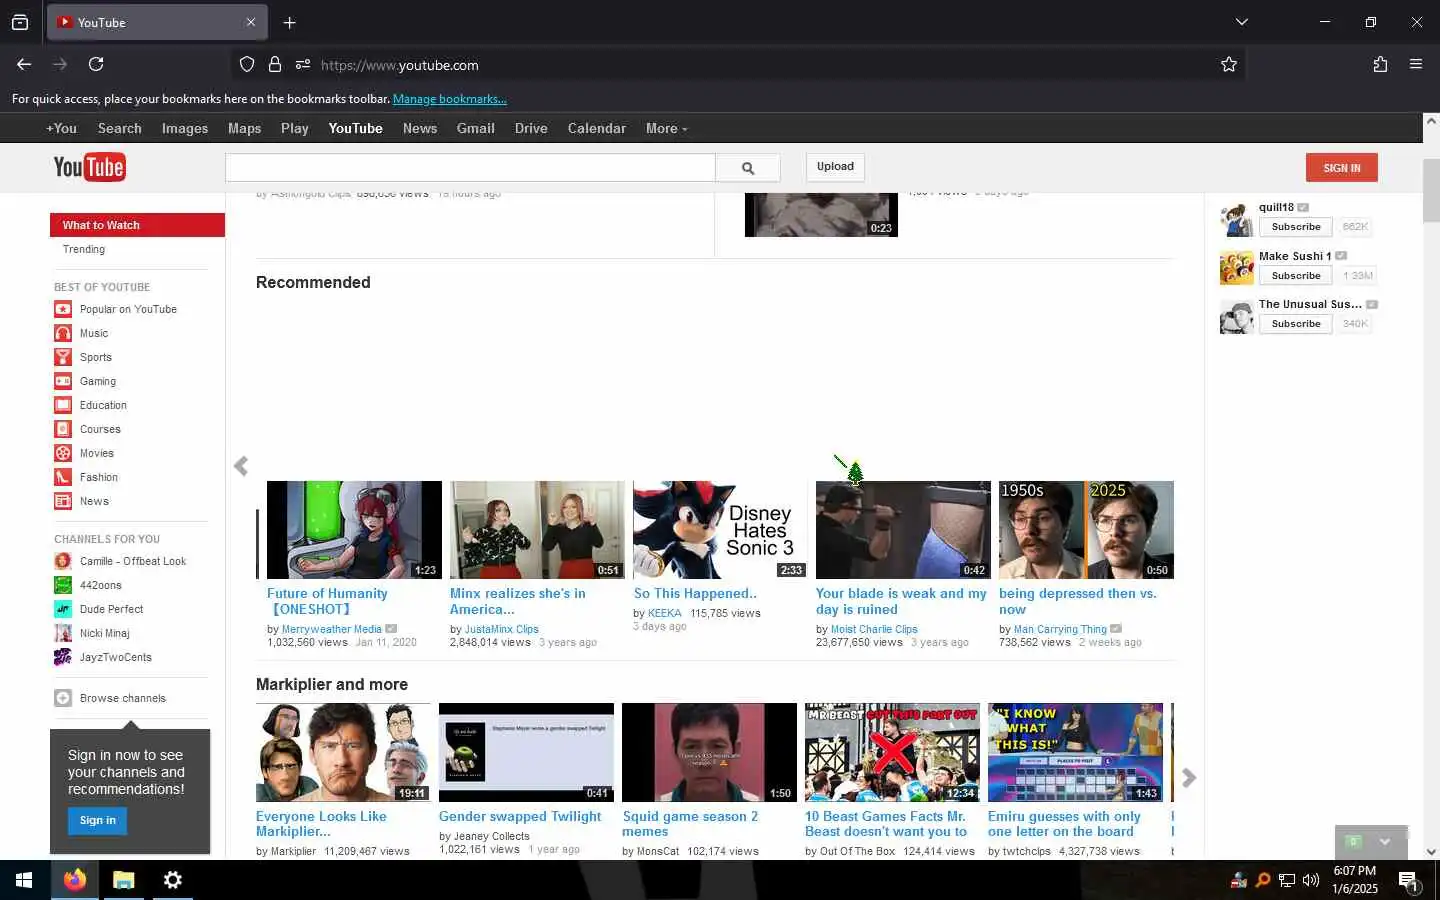Click the Upload button
Screen dimensions: 1440x900
pos(835,167)
